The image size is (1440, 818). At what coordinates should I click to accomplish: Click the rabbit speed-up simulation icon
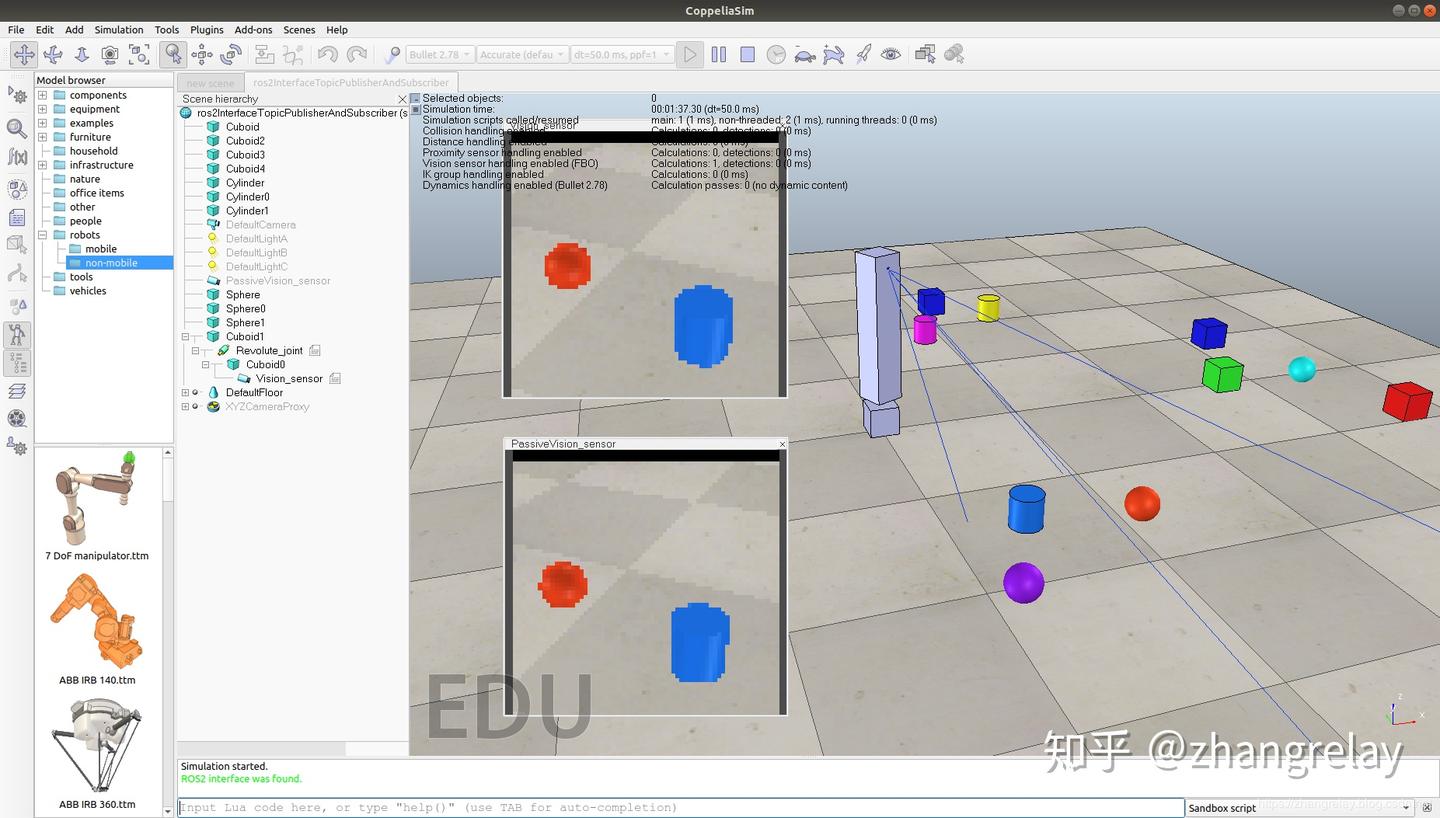[x=834, y=55]
